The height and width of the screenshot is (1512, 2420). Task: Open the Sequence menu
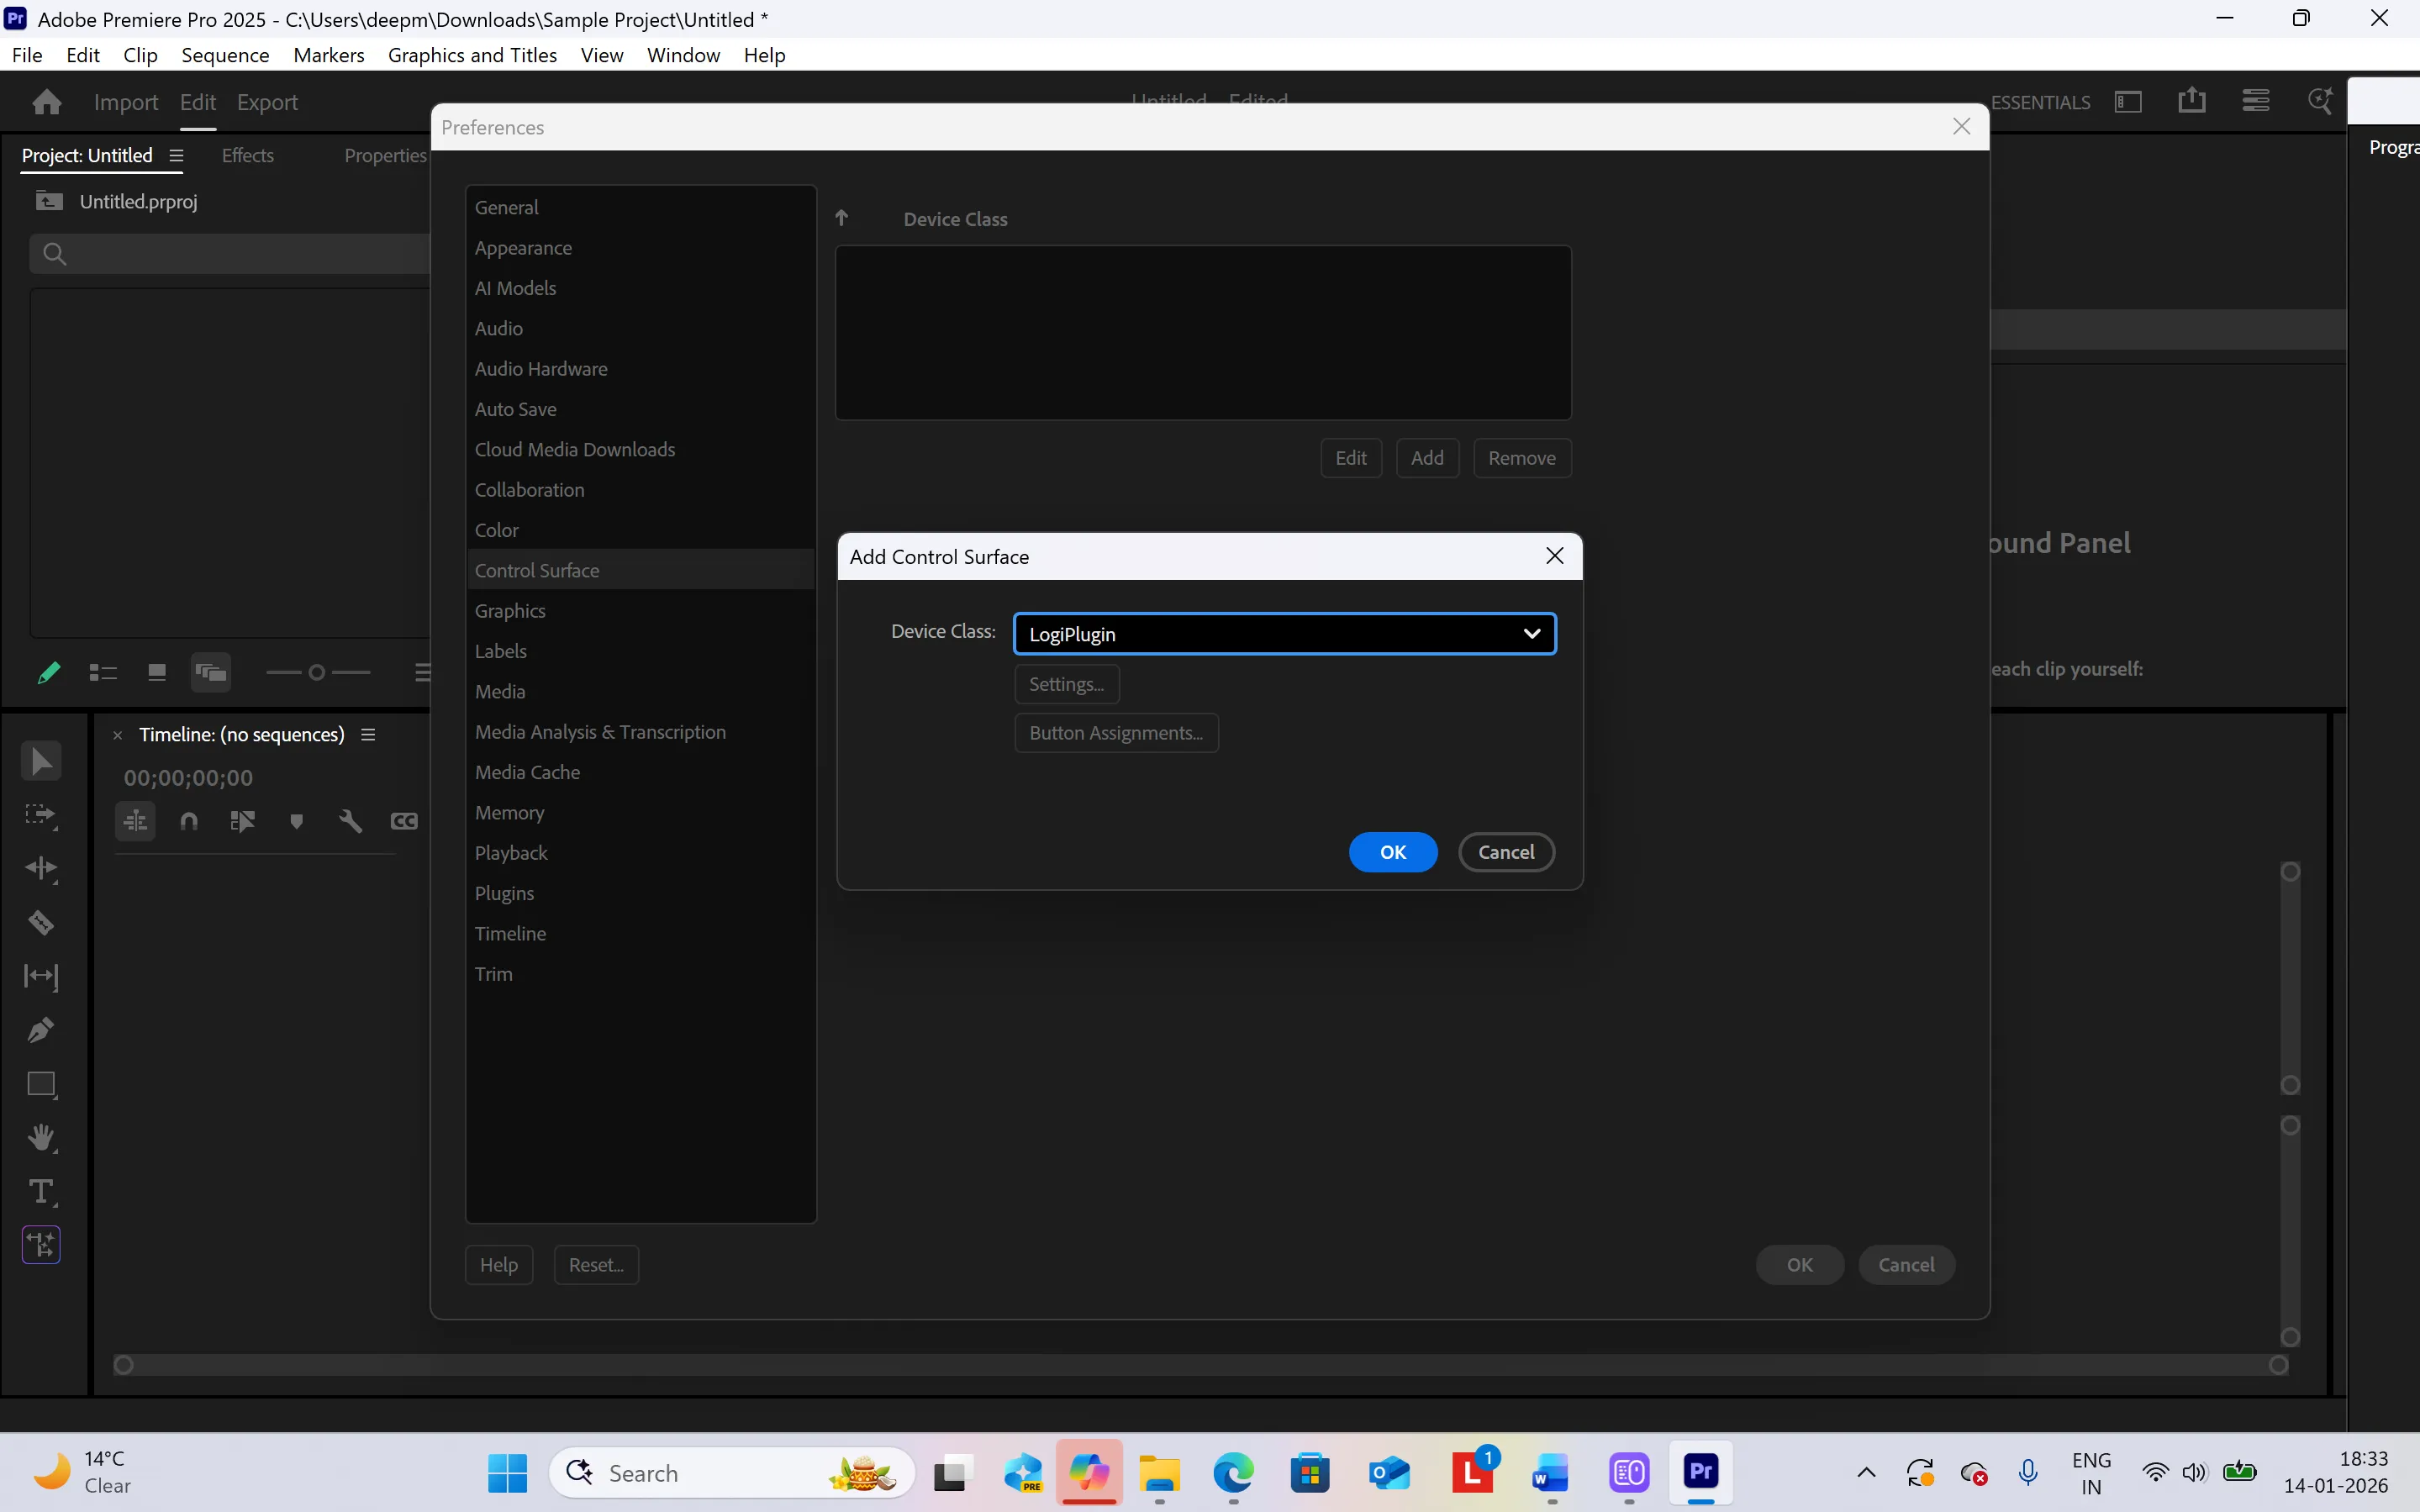pos(225,55)
